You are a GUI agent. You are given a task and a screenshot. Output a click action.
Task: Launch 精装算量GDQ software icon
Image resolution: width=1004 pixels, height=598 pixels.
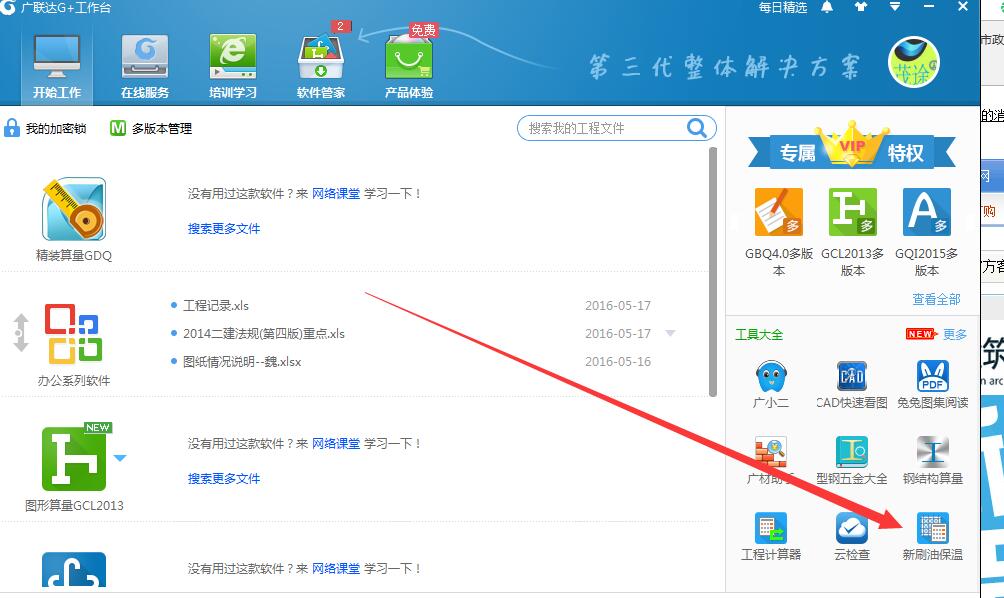(x=74, y=210)
